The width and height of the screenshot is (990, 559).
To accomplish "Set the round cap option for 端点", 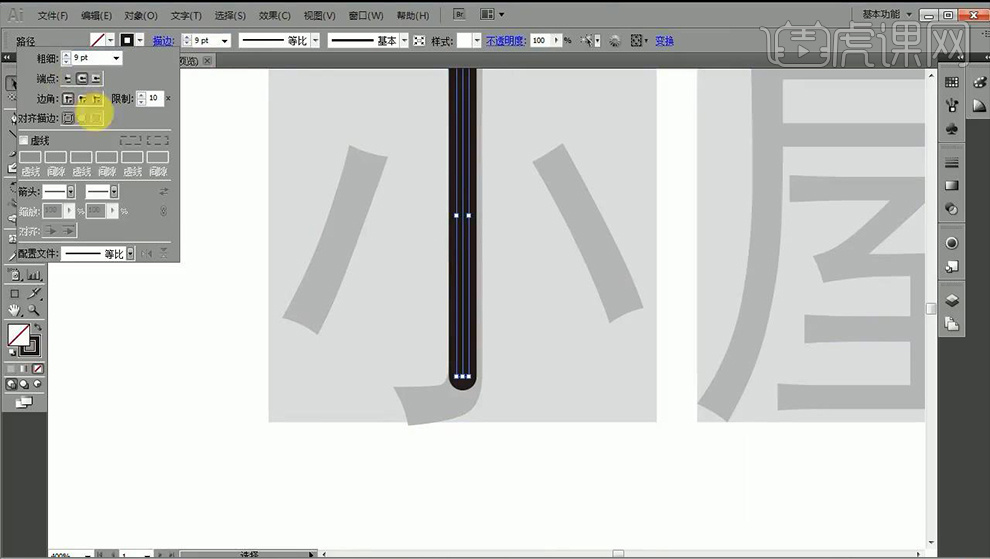I will (x=82, y=78).
